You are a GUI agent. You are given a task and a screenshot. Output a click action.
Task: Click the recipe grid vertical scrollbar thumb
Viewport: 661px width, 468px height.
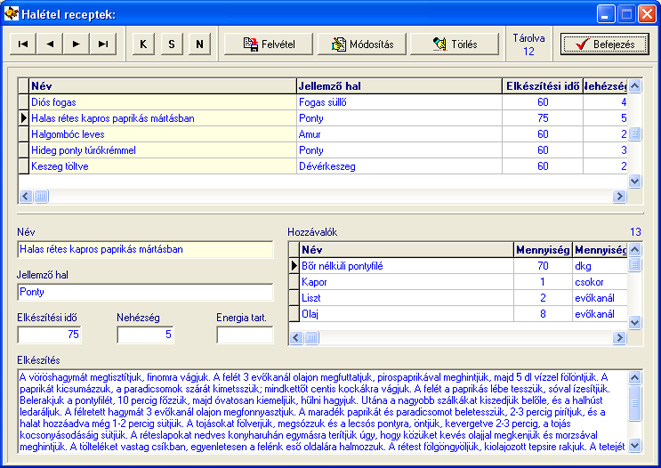click(635, 134)
